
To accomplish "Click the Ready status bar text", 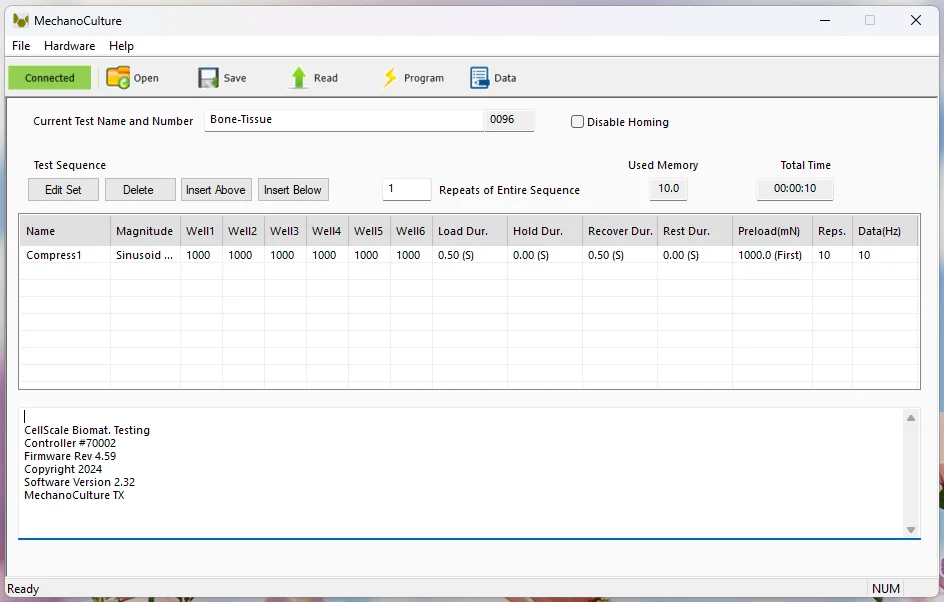I will point(23,589).
